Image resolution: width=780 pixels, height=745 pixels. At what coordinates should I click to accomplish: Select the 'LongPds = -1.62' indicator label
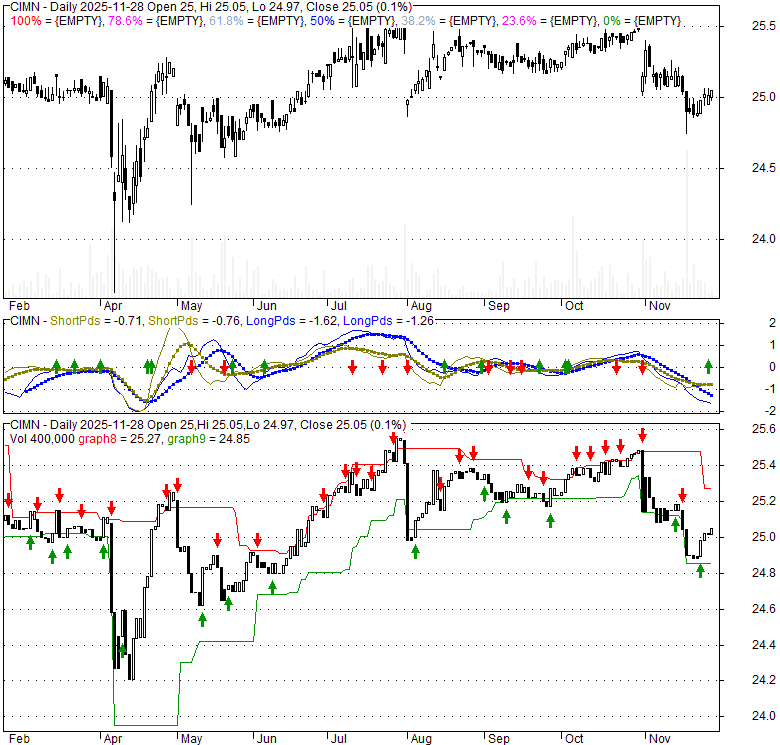coord(292,321)
